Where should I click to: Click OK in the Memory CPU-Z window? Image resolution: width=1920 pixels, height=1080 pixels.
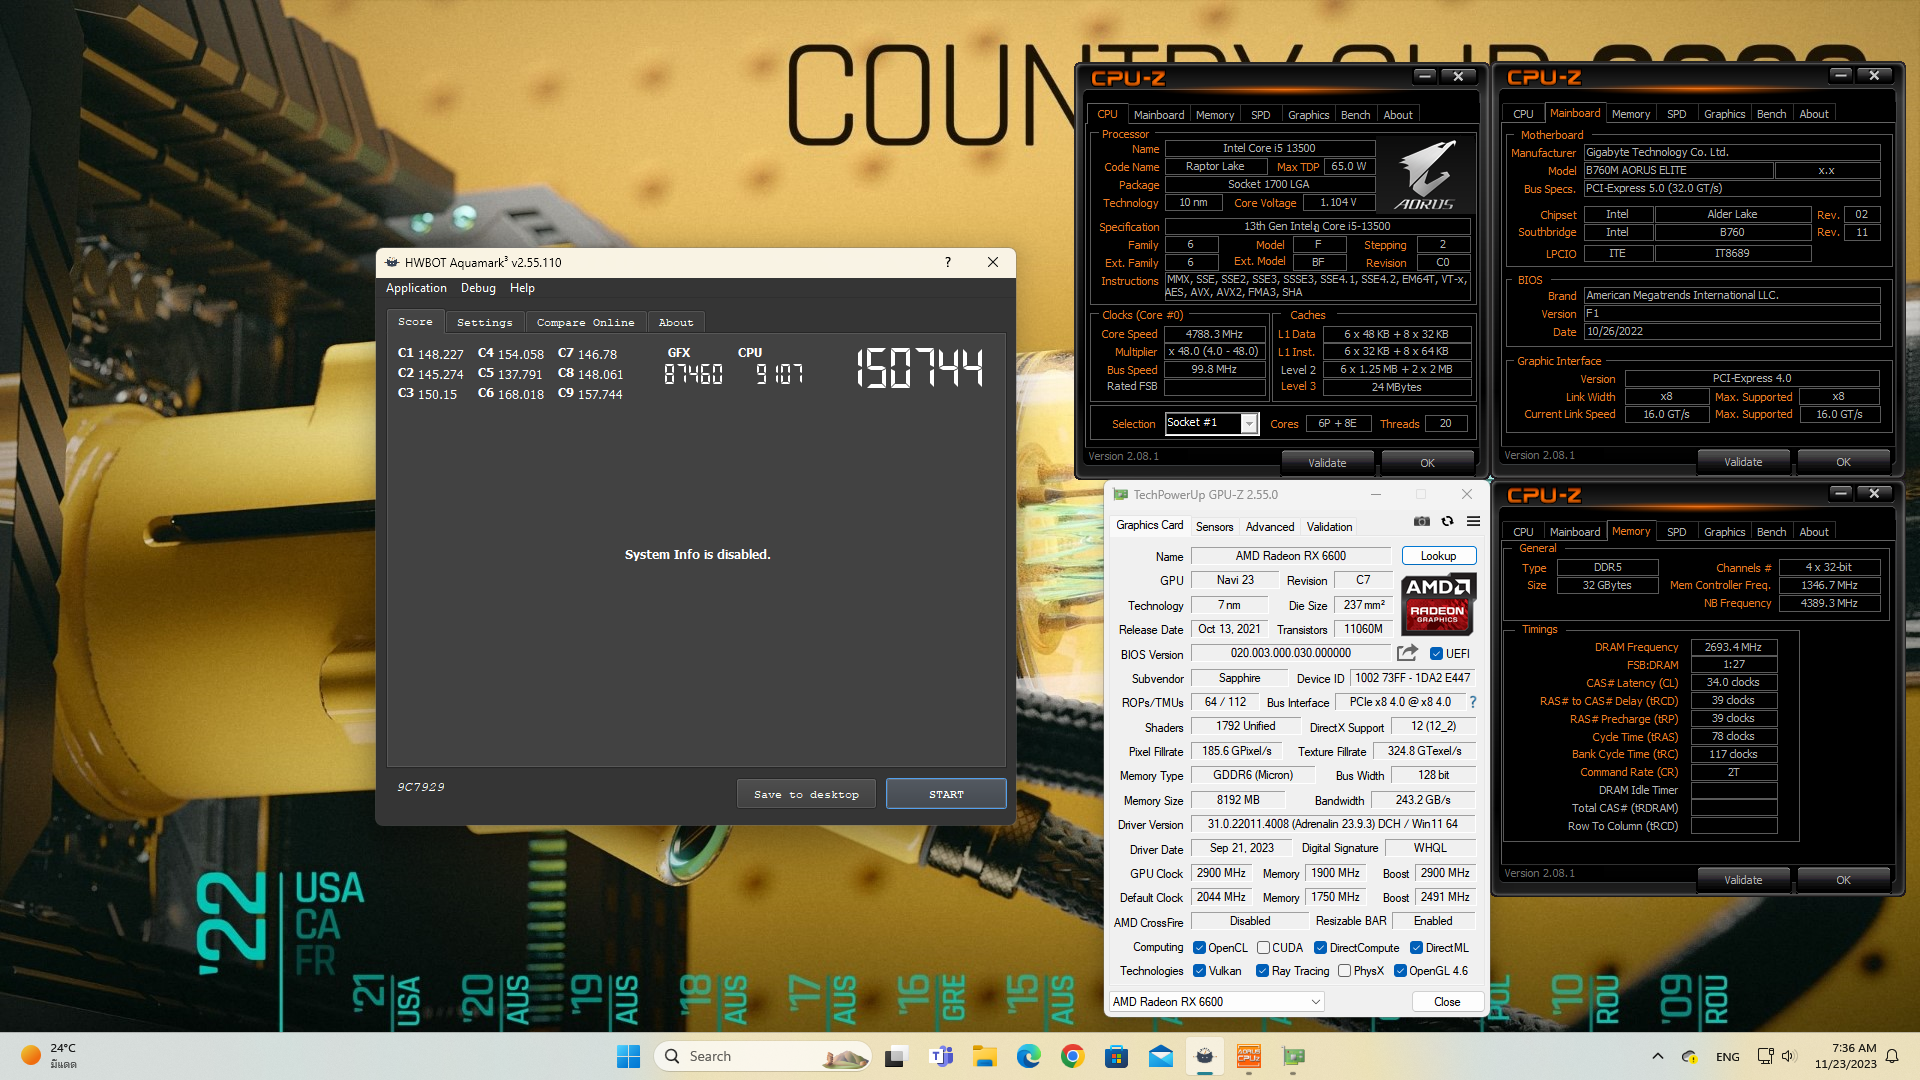1843,880
